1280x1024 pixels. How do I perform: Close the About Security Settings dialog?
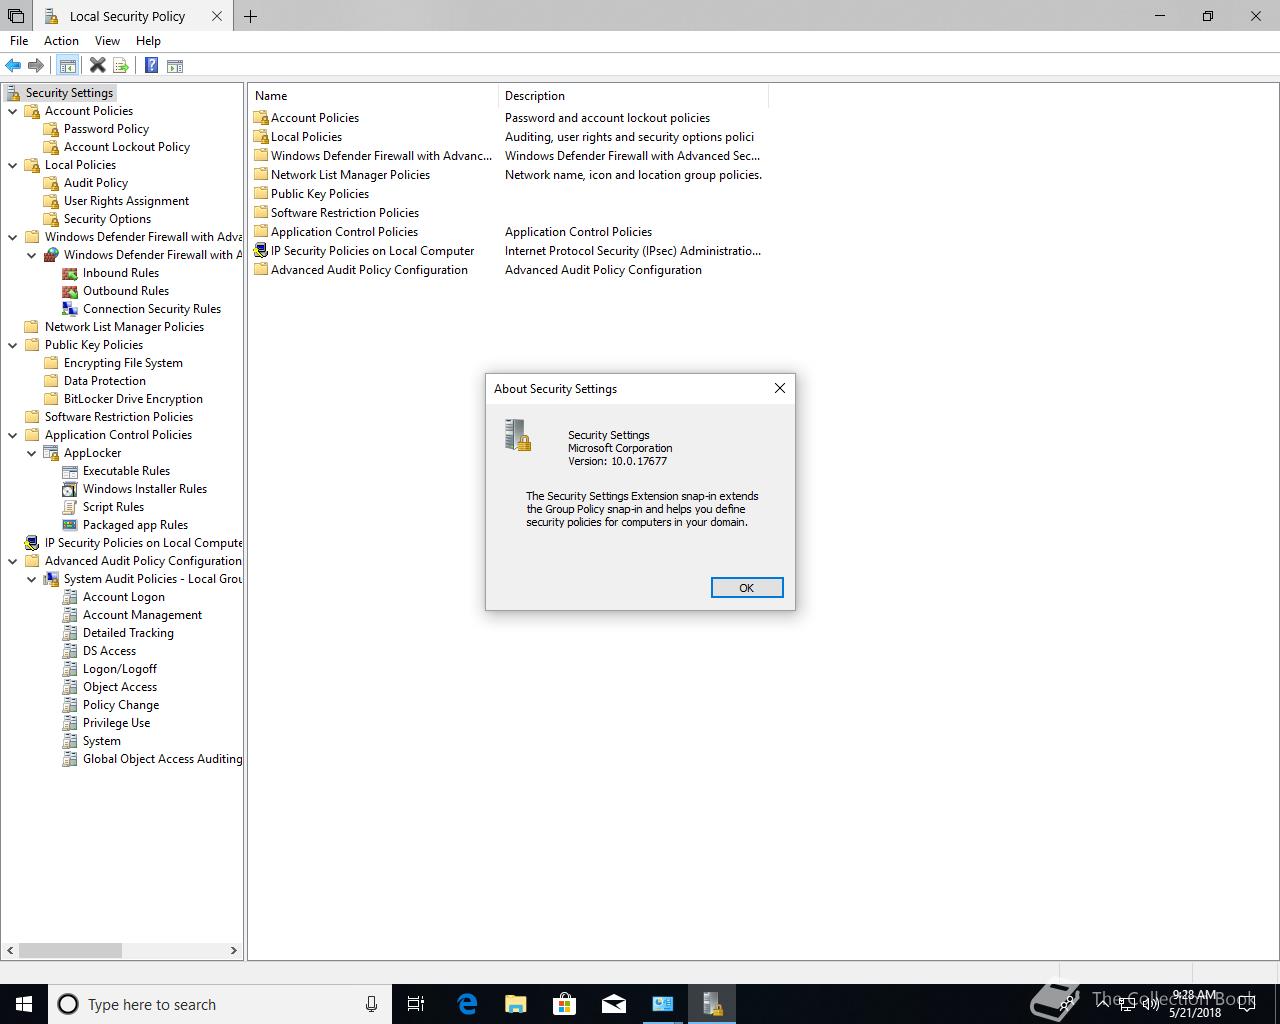pyautogui.click(x=780, y=388)
